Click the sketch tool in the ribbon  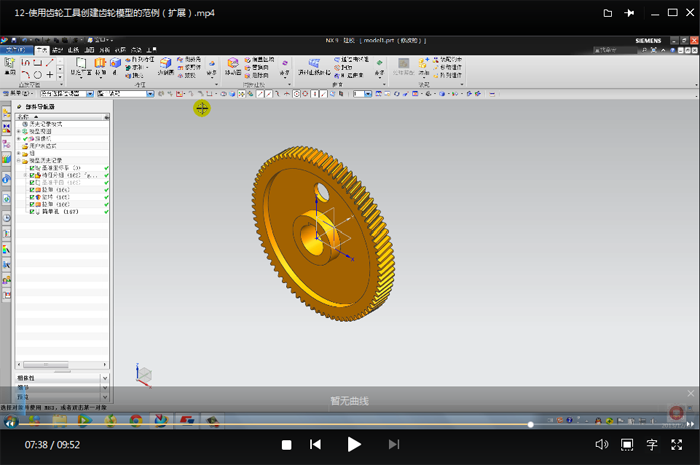11,62
